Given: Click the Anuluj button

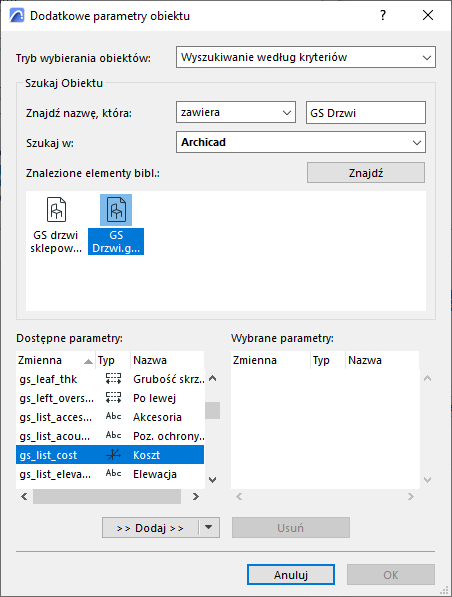Looking at the screenshot, I should 291,575.
